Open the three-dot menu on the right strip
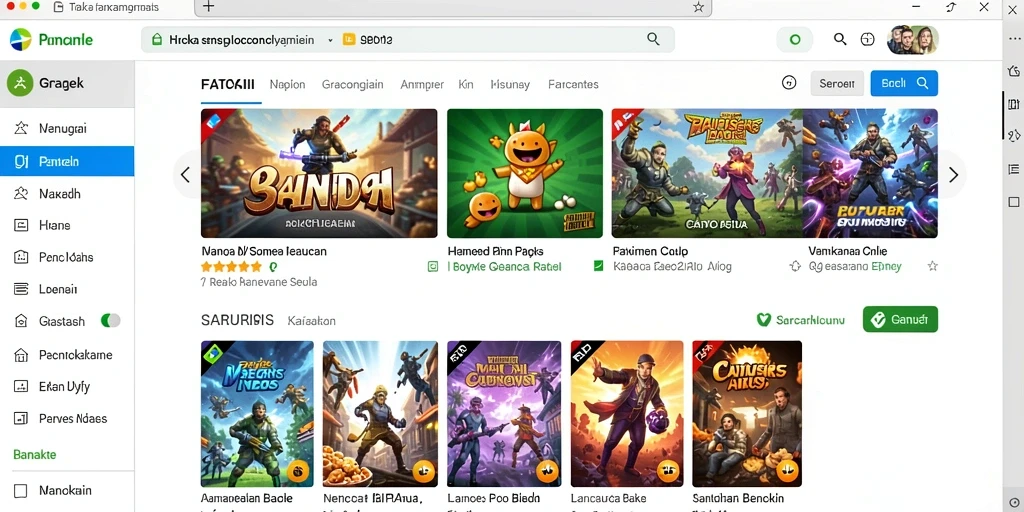 1014,39
